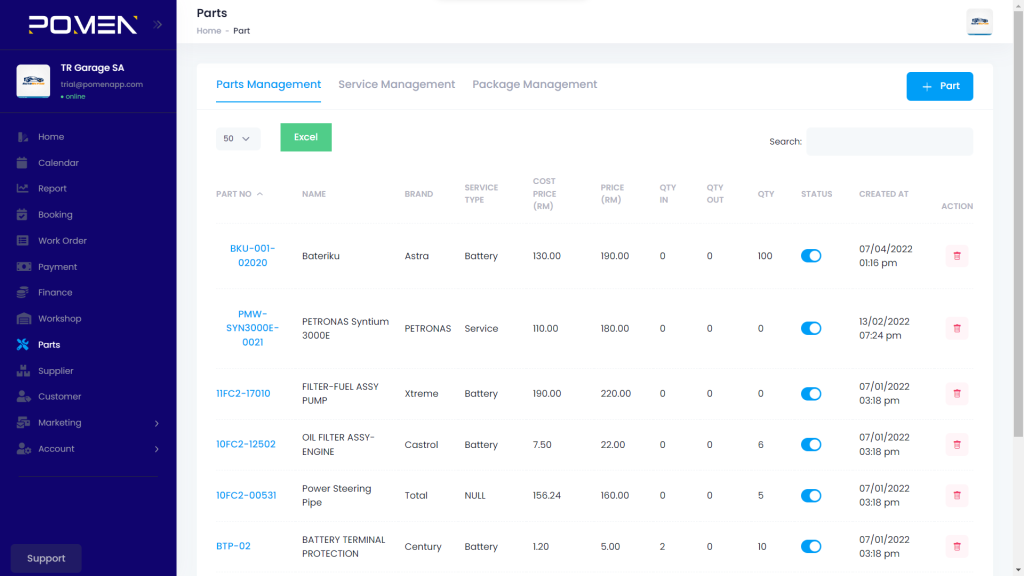Open Finance from the sidebar
Screen dimensions: 1024x576
pyautogui.click(x=55, y=293)
